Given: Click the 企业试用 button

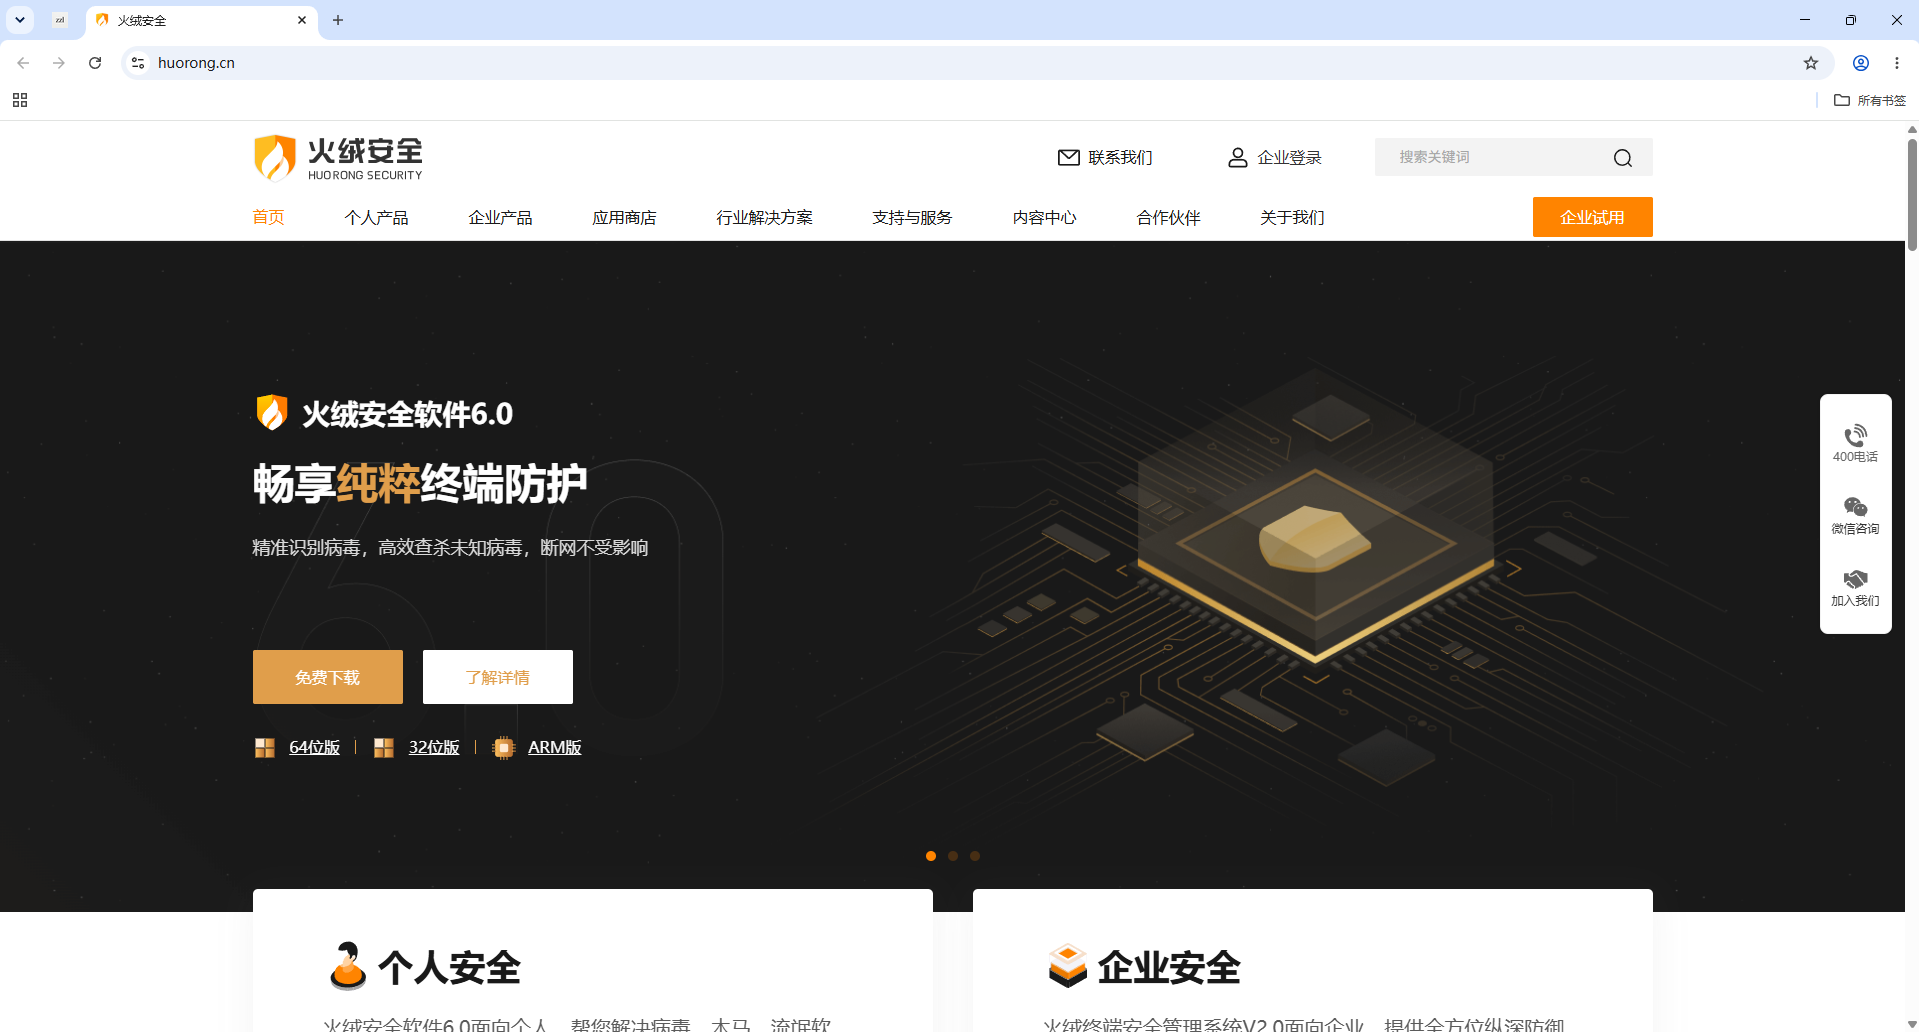Looking at the screenshot, I should coord(1592,217).
